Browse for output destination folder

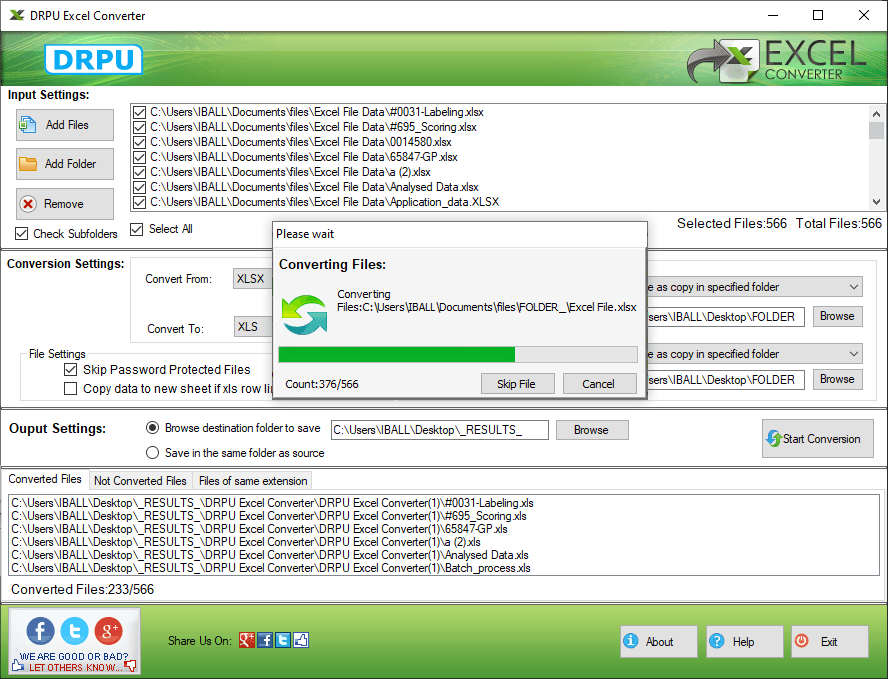(x=592, y=430)
